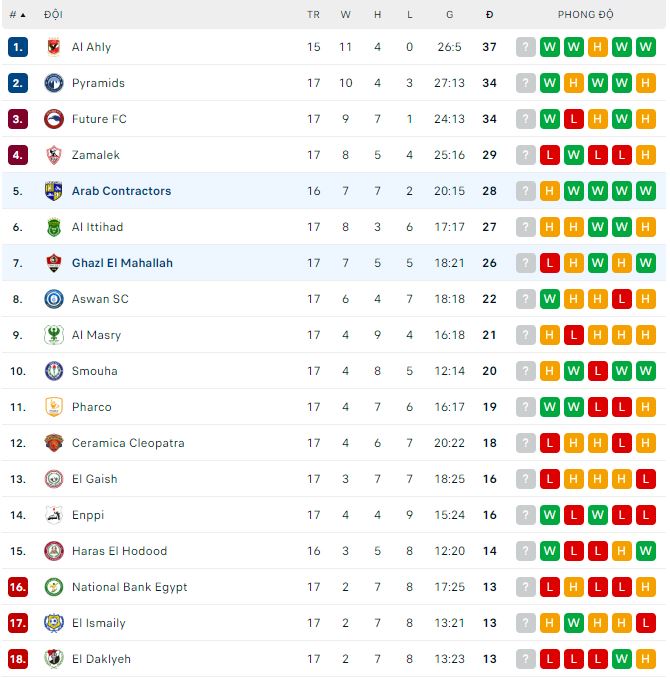Click the Zamalek club crest
Screen dimensions: 670x679
pyautogui.click(x=53, y=155)
